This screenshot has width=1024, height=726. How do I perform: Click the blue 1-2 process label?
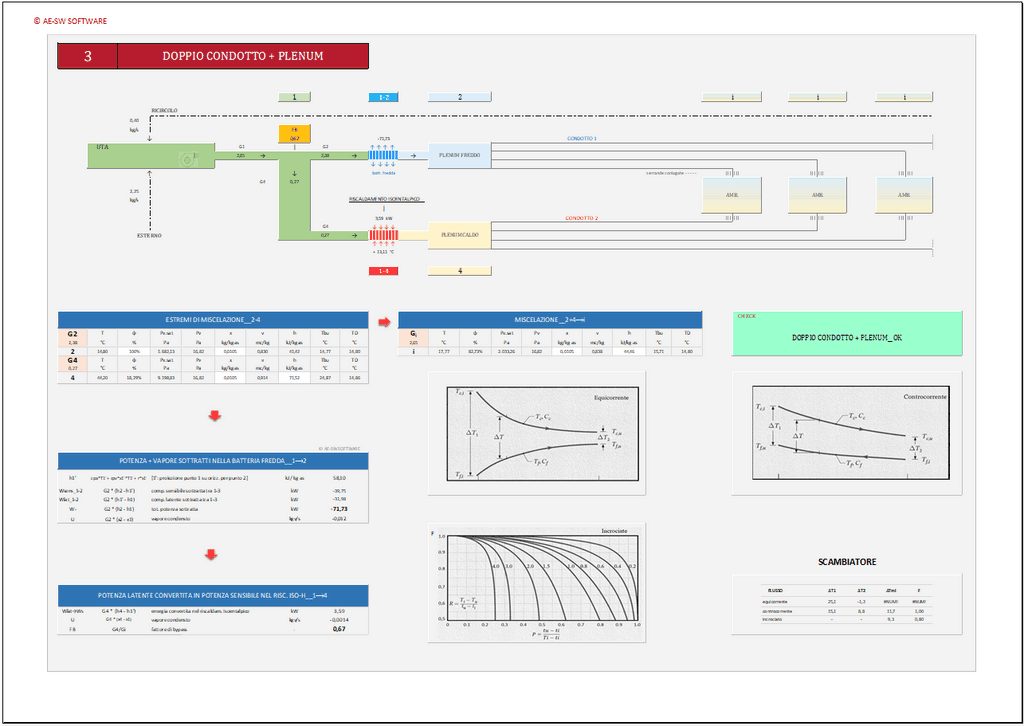pyautogui.click(x=384, y=97)
